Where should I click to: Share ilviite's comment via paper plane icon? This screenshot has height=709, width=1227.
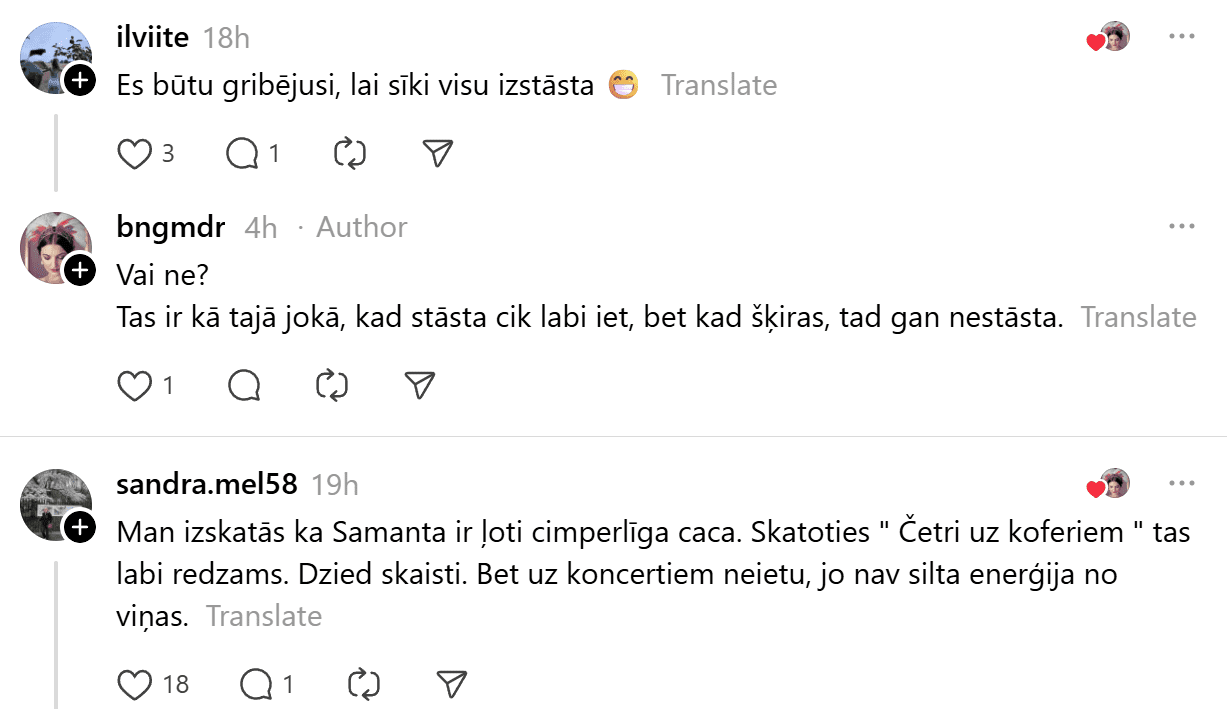pos(438,153)
